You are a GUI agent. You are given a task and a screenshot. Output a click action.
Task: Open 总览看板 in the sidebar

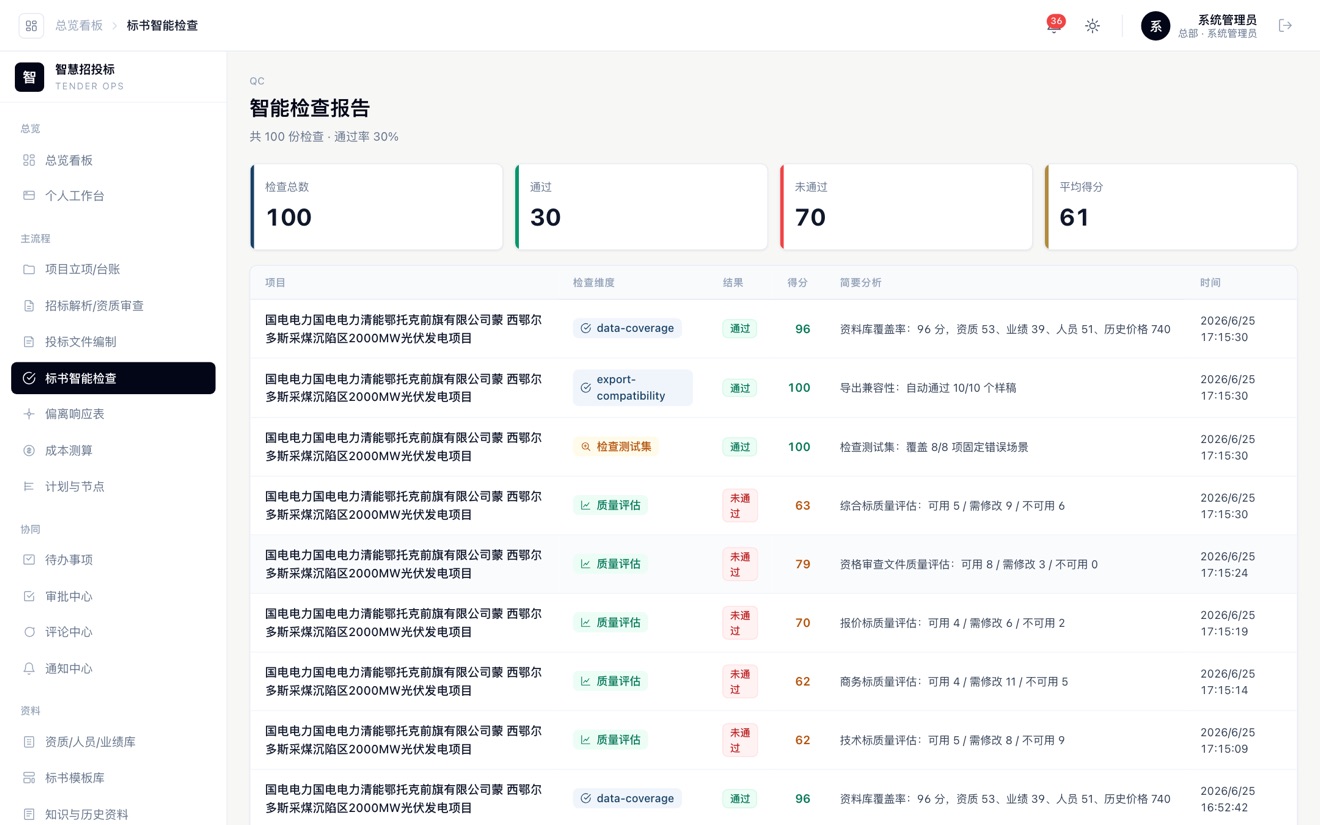[x=113, y=160]
